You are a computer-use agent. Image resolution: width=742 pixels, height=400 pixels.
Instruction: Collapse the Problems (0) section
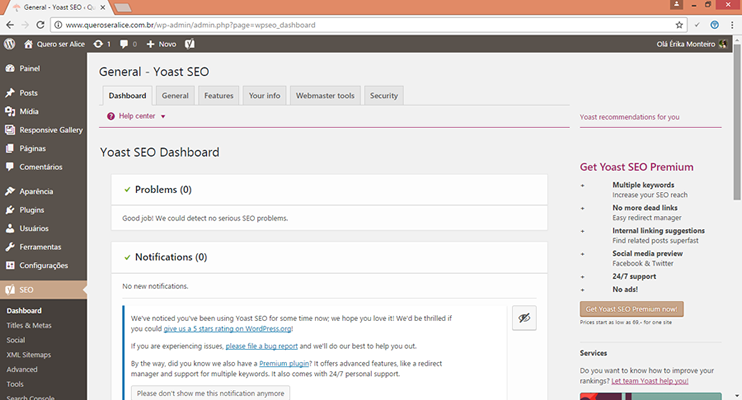pos(329,189)
